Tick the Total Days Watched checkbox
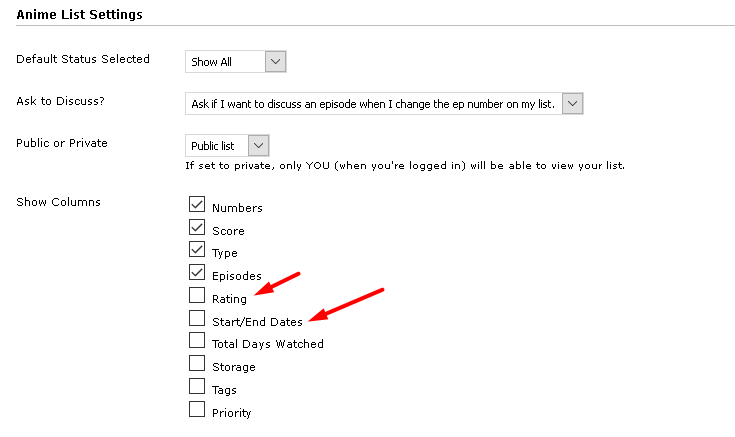Viewport: 735px width, 437px height. [197, 340]
